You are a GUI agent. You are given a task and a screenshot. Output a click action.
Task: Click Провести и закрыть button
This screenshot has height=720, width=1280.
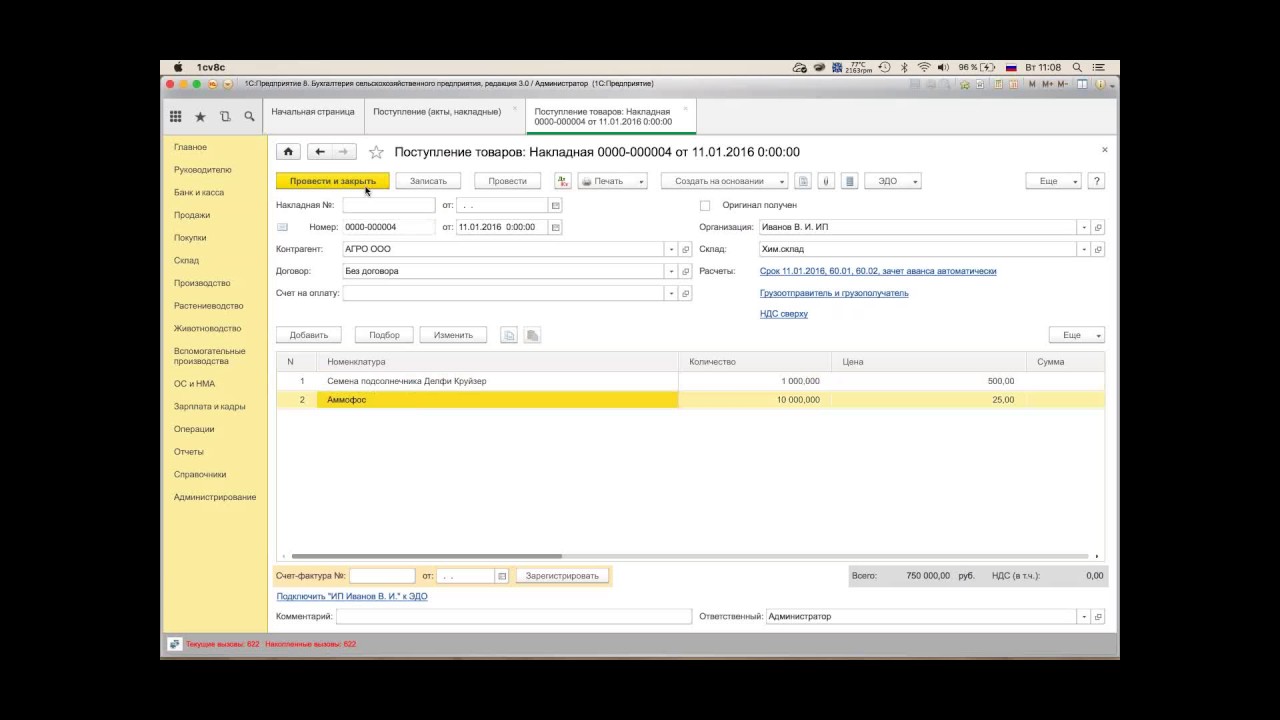(x=333, y=181)
